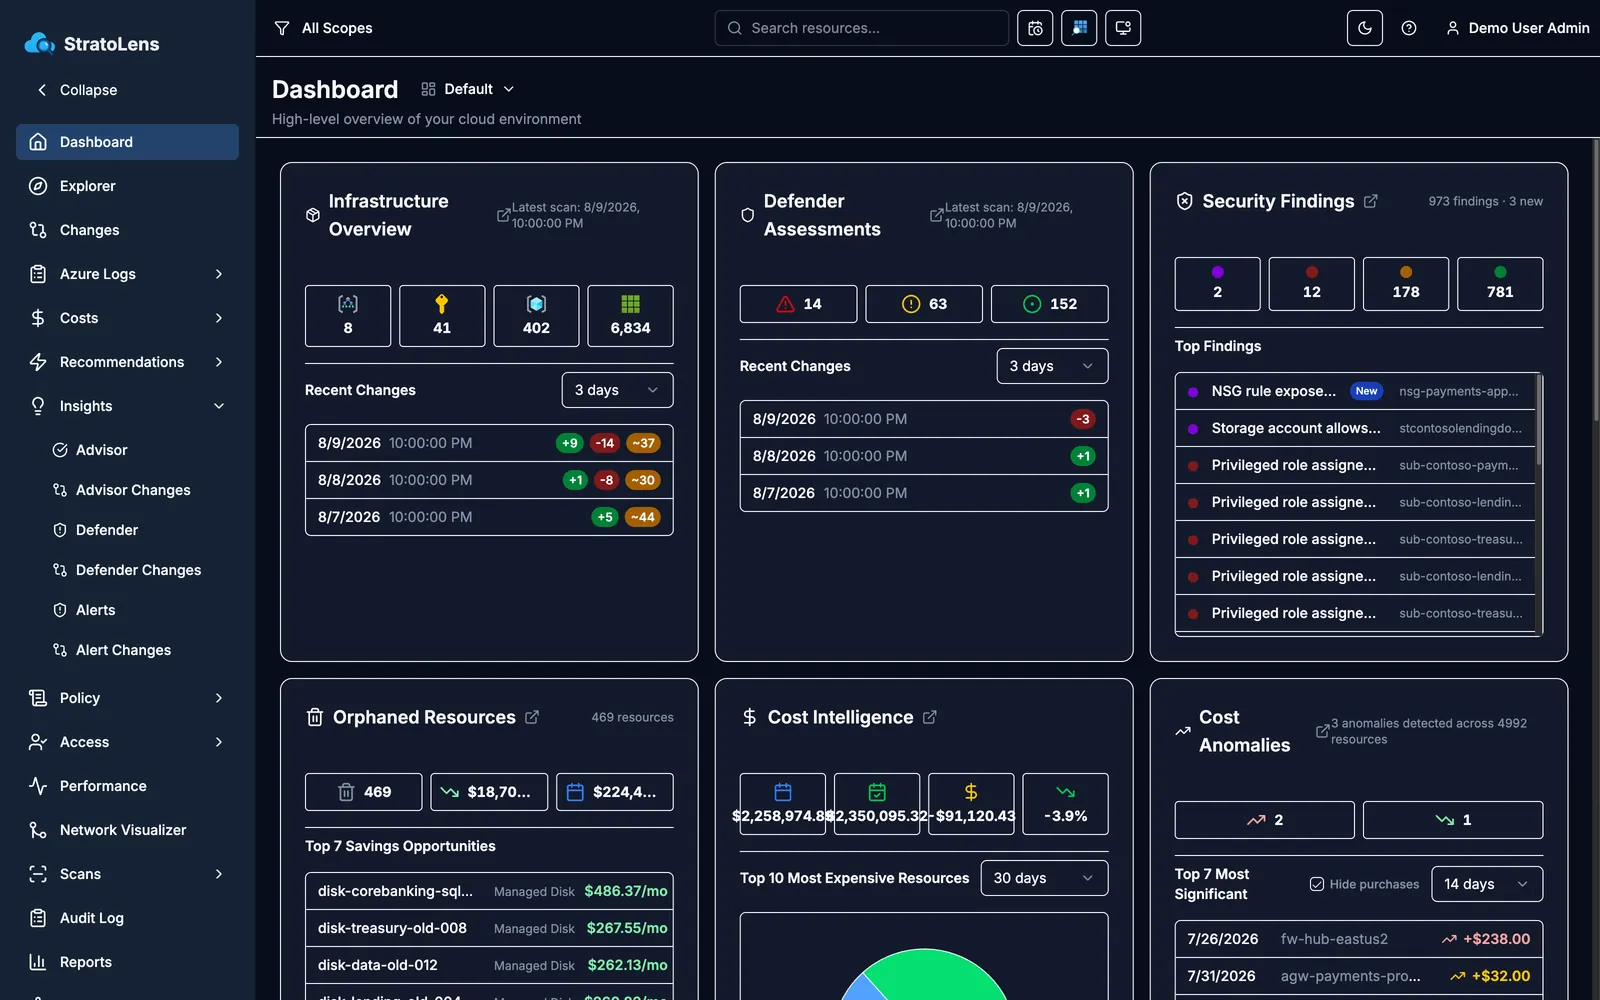This screenshot has height=1000, width=1600.
Task: Open Demo User Admin account menu
Action: [1517, 28]
